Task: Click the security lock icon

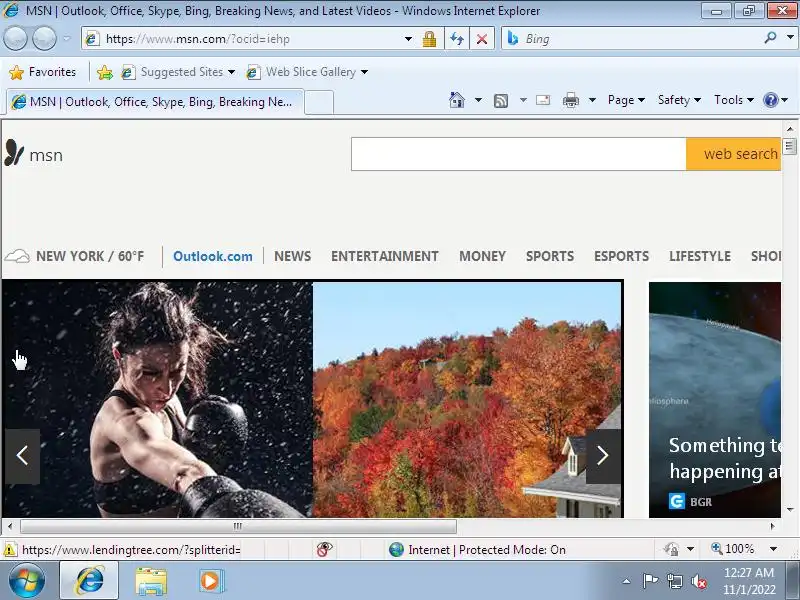Action: (429, 39)
